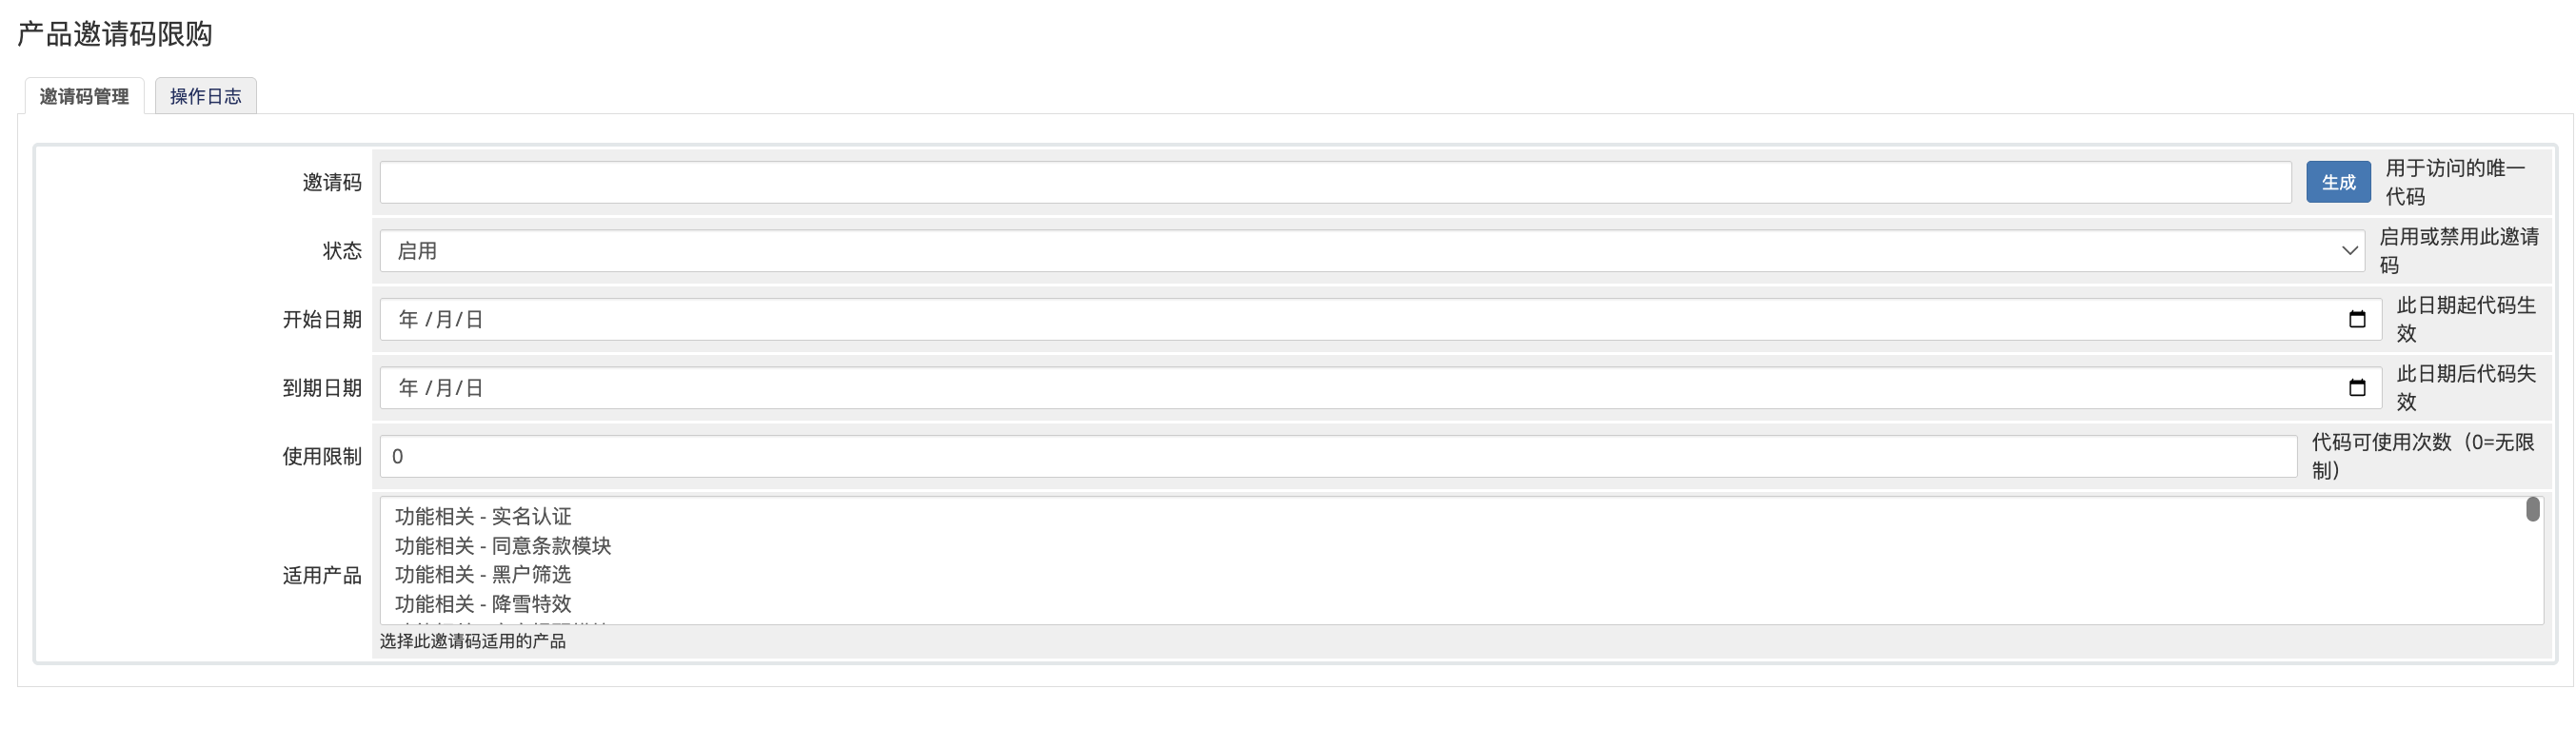Choose 功能相关 - 黑户筛选 from product list

[483, 574]
